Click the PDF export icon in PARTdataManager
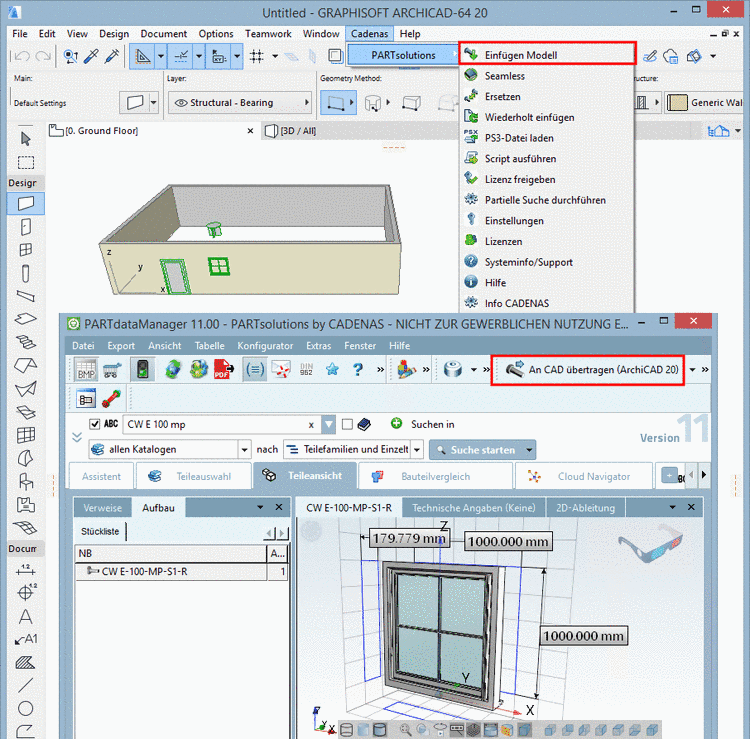Image resolution: width=750 pixels, height=739 pixels. [x=223, y=369]
